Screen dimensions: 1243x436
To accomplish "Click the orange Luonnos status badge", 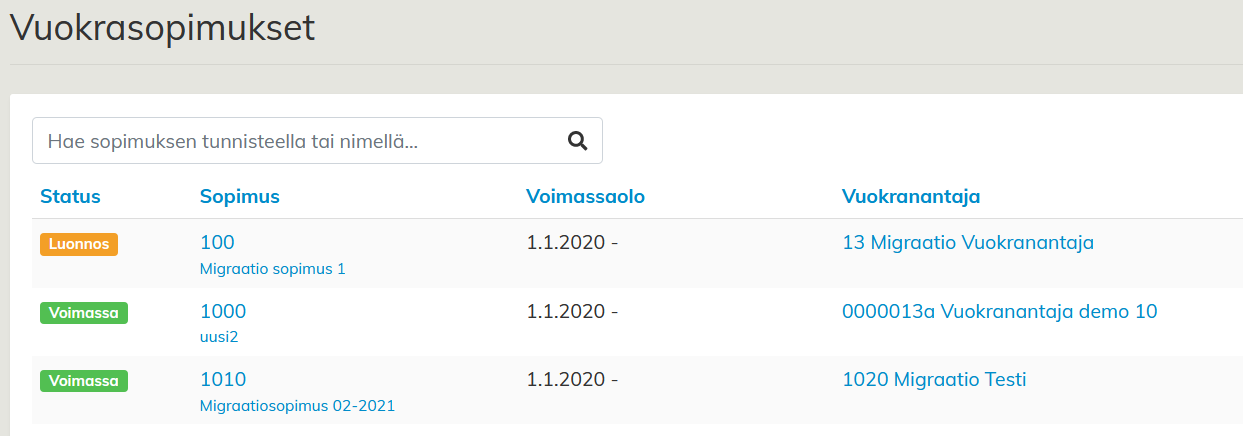I will pyautogui.click(x=79, y=244).
